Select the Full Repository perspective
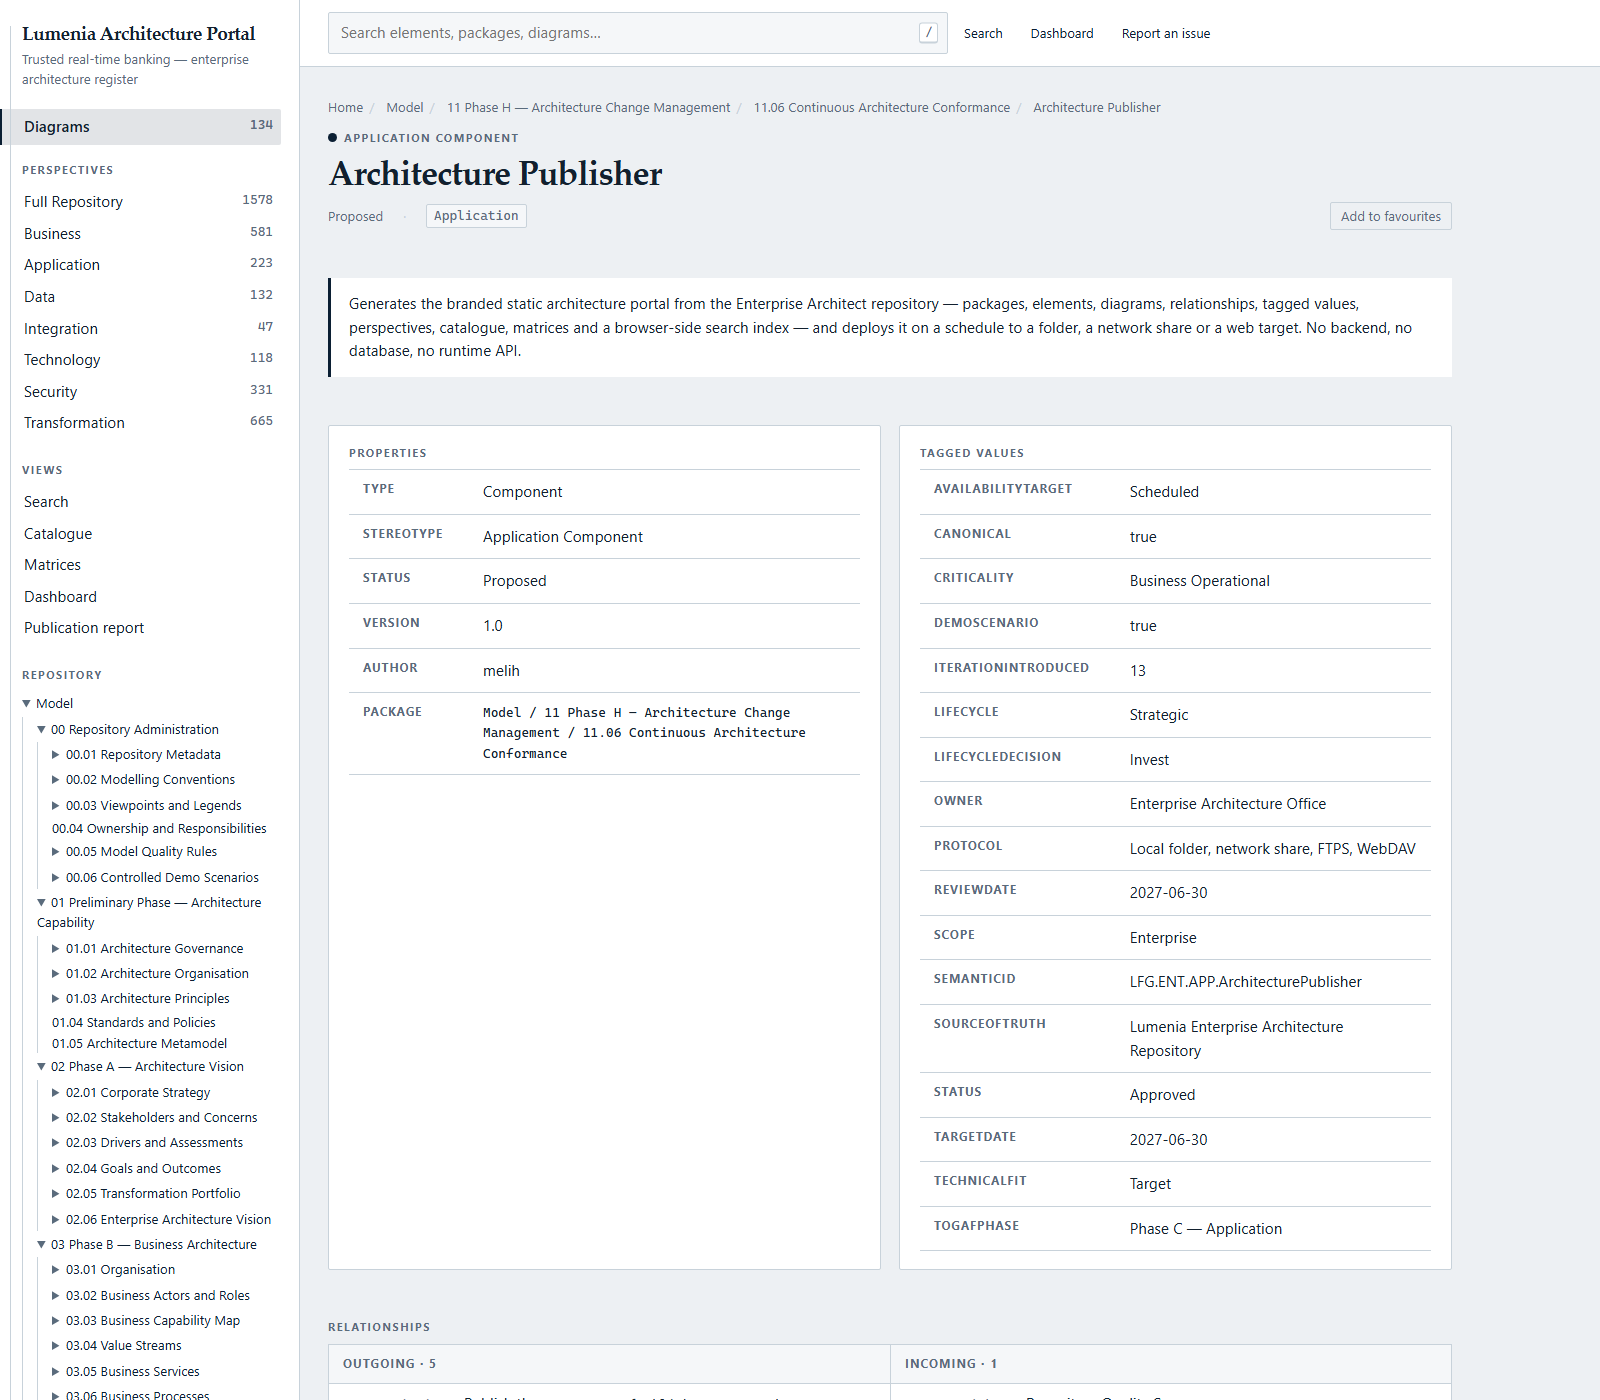 tap(147, 202)
